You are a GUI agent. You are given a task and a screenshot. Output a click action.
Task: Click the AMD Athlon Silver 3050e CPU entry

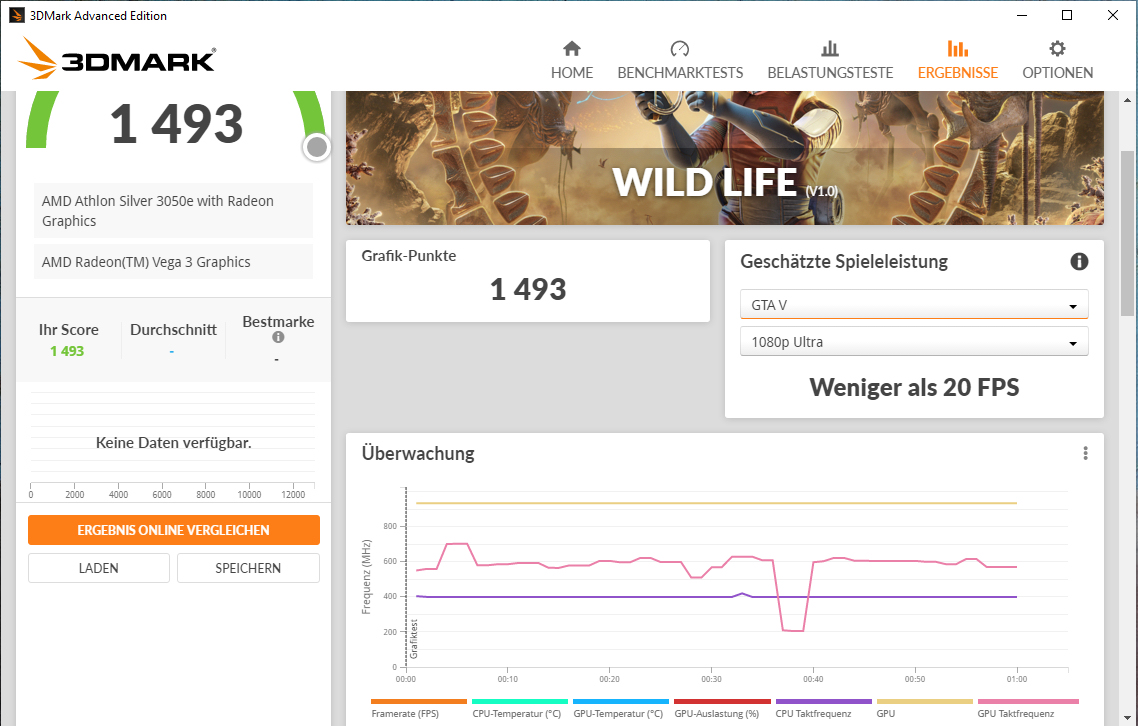click(173, 211)
